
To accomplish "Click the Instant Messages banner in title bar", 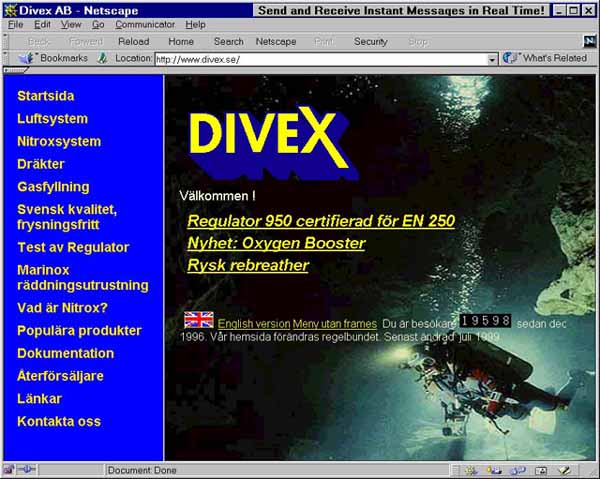I will click(401, 10).
